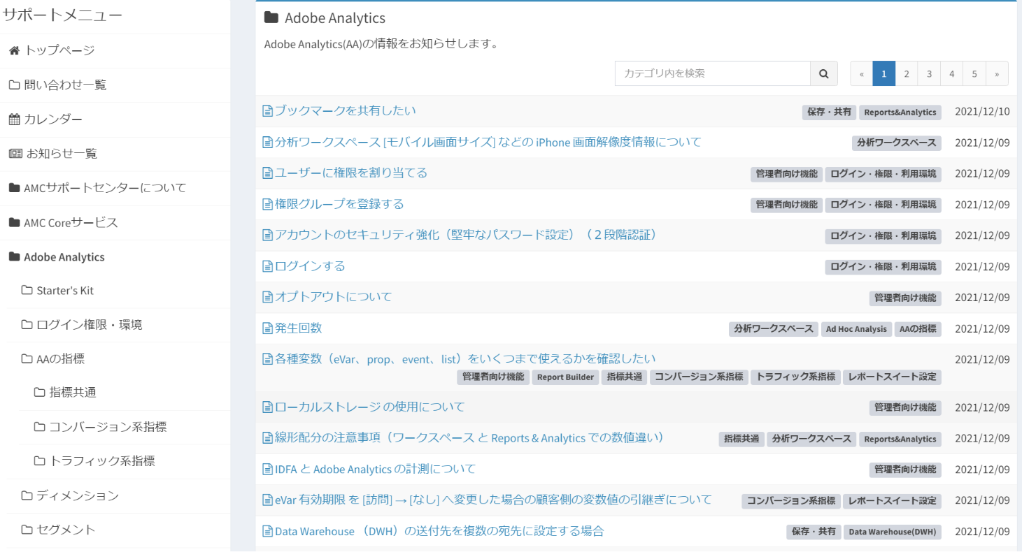Click document icon beside 権限グループを登録する
This screenshot has width=1022, height=552.
(x=267, y=205)
